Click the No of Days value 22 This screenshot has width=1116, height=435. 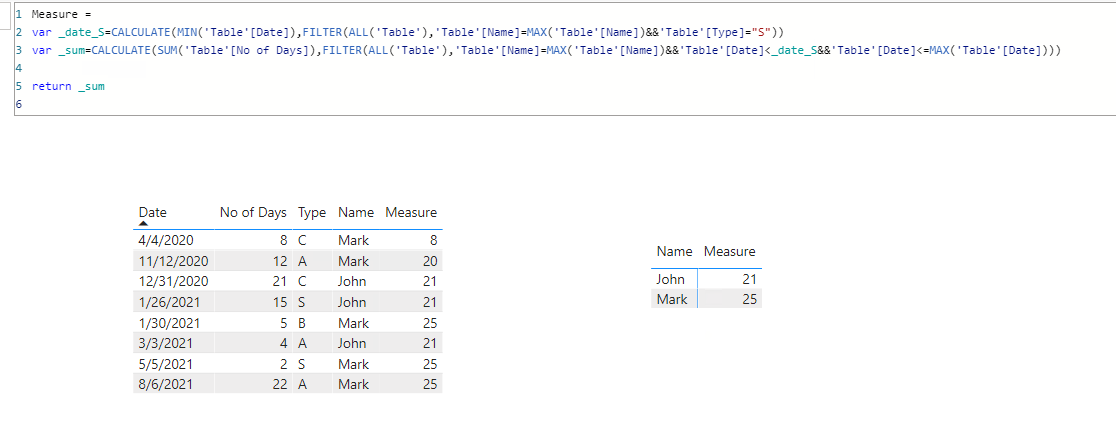point(280,384)
